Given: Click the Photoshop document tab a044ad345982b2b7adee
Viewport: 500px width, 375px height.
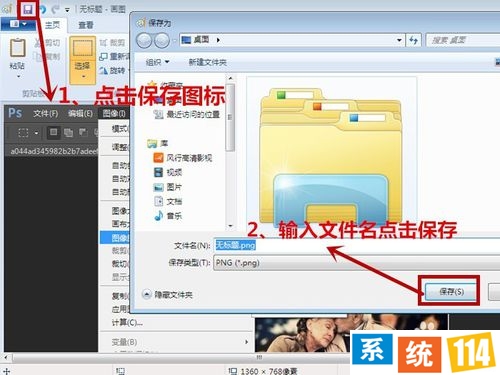Looking at the screenshot, I should click(x=53, y=151).
